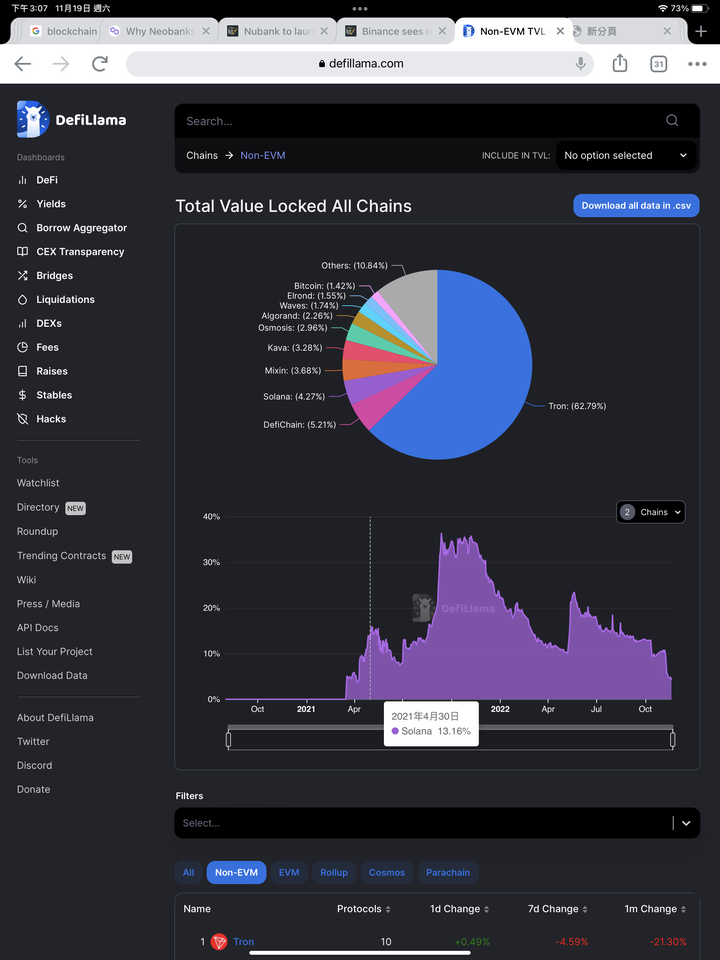The width and height of the screenshot is (720, 960).
Task: Click the DefiLlama logo
Action: pos(72,119)
